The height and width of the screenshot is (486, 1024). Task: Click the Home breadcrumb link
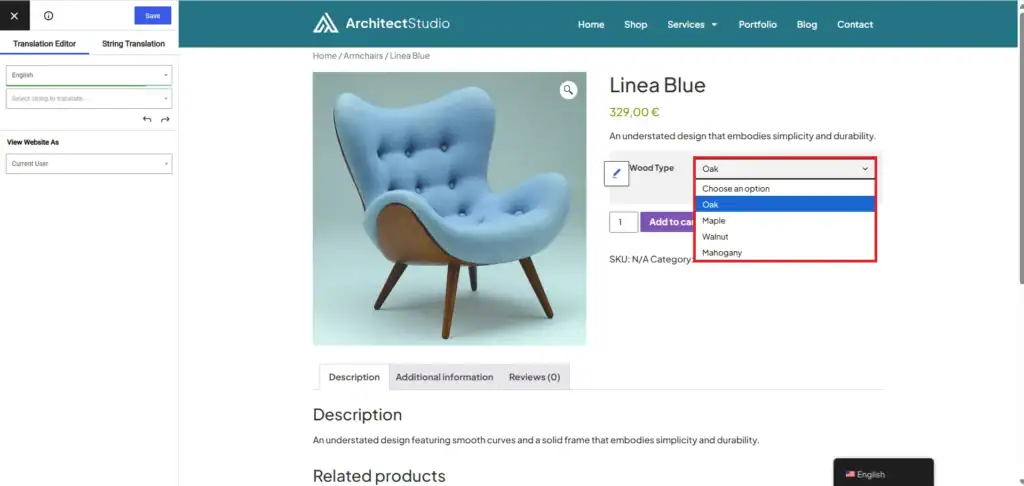[x=325, y=56]
